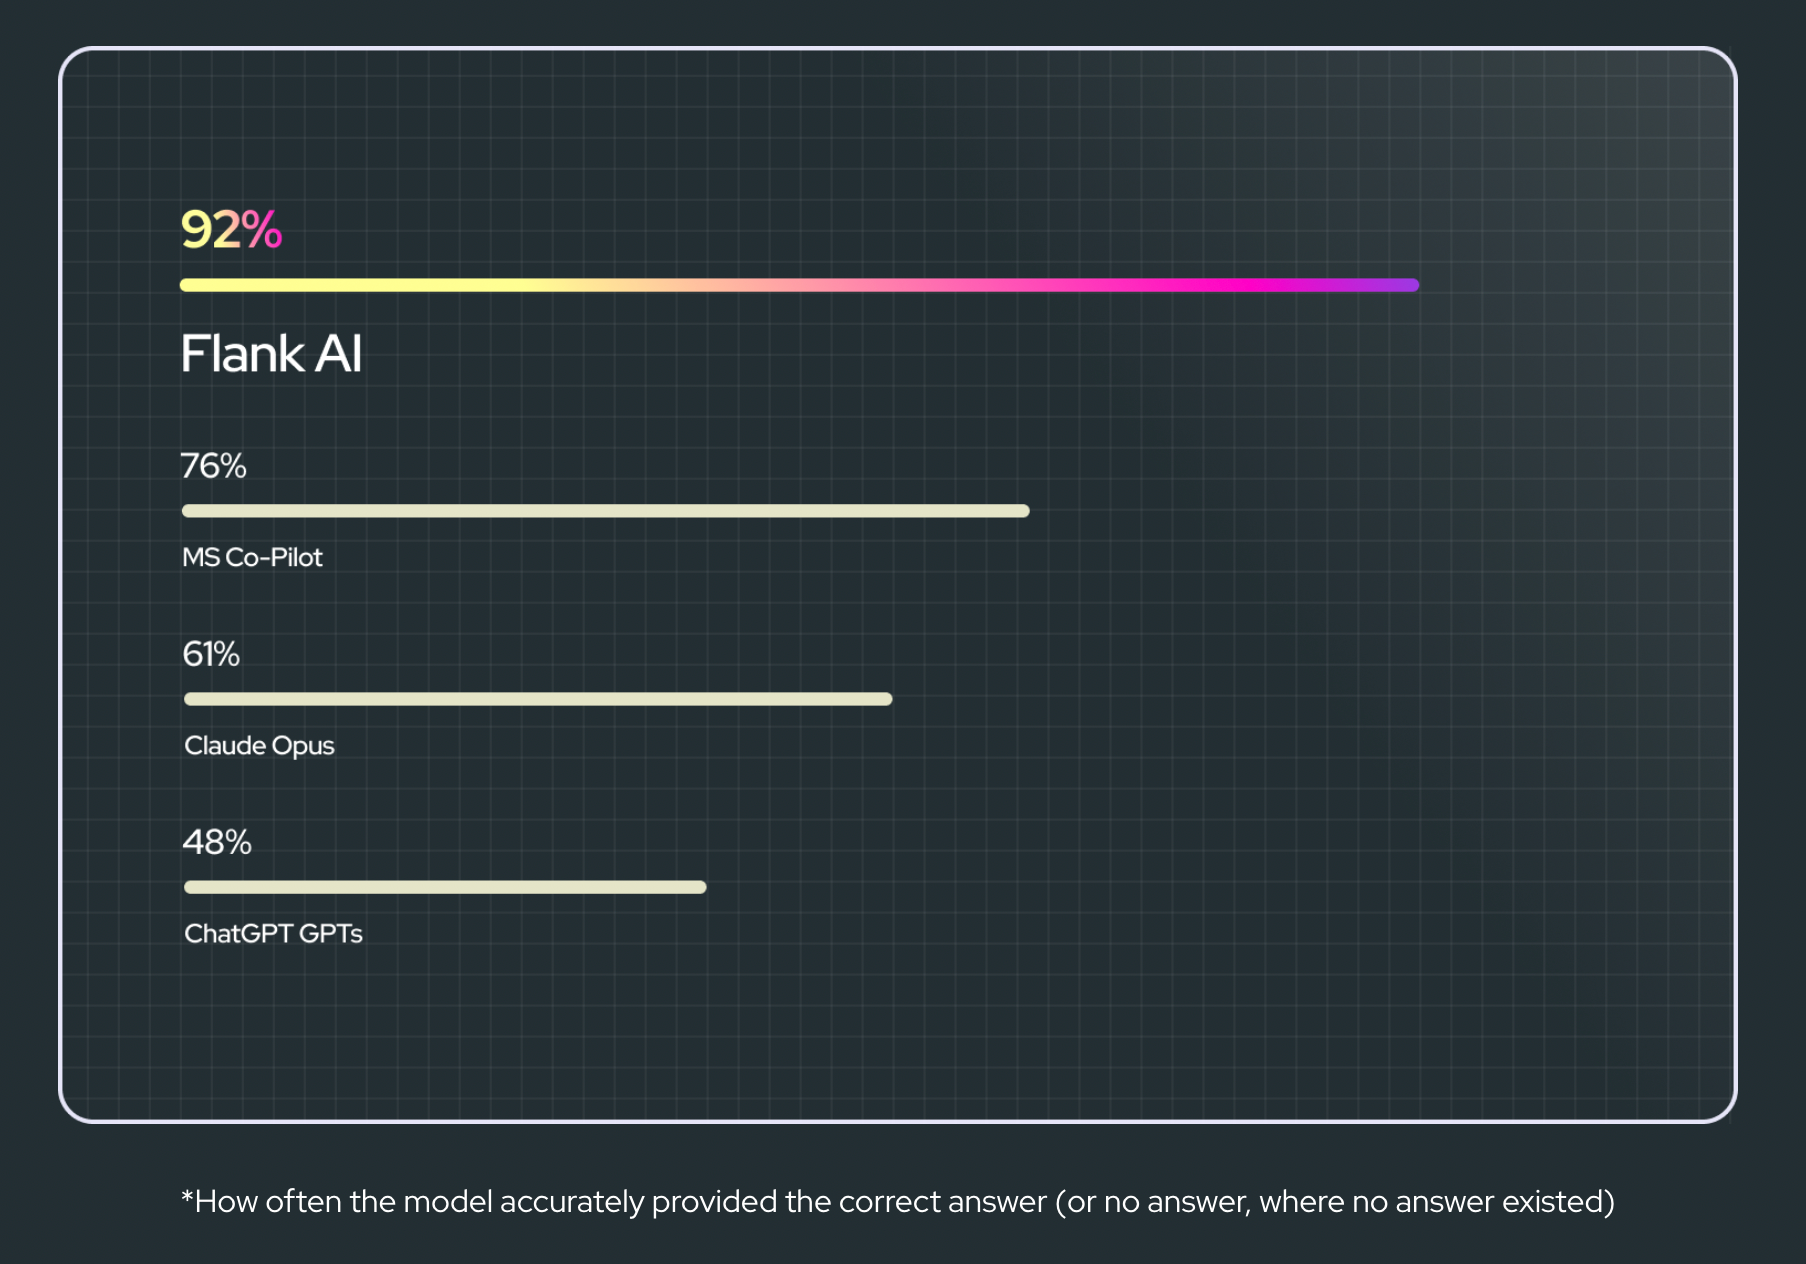Select the MS Co-Pilot label

pyautogui.click(x=252, y=557)
